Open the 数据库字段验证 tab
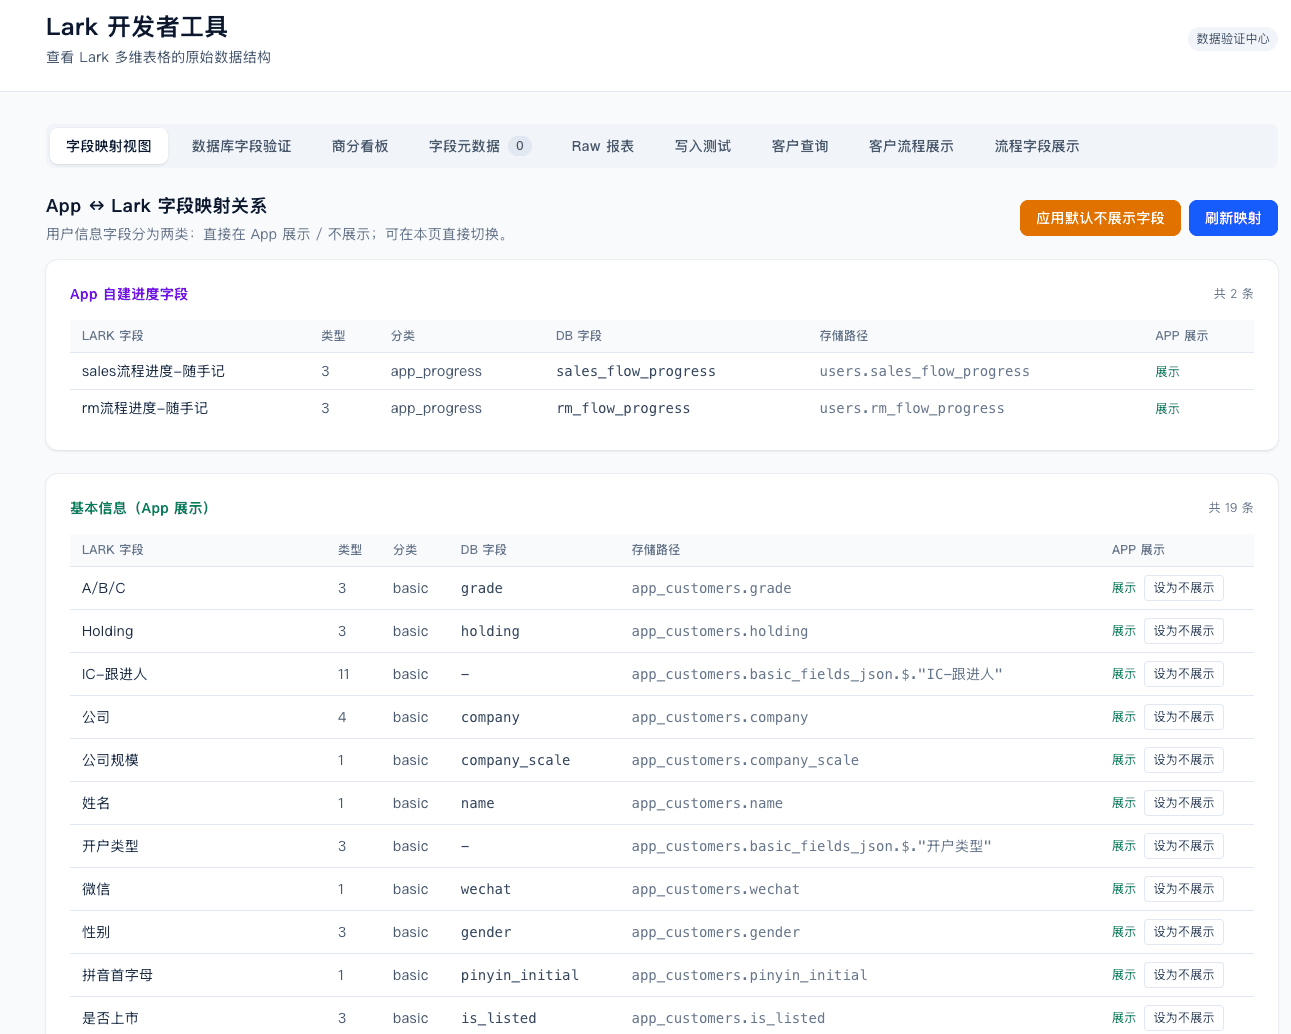The image size is (1291, 1034). 242,146
